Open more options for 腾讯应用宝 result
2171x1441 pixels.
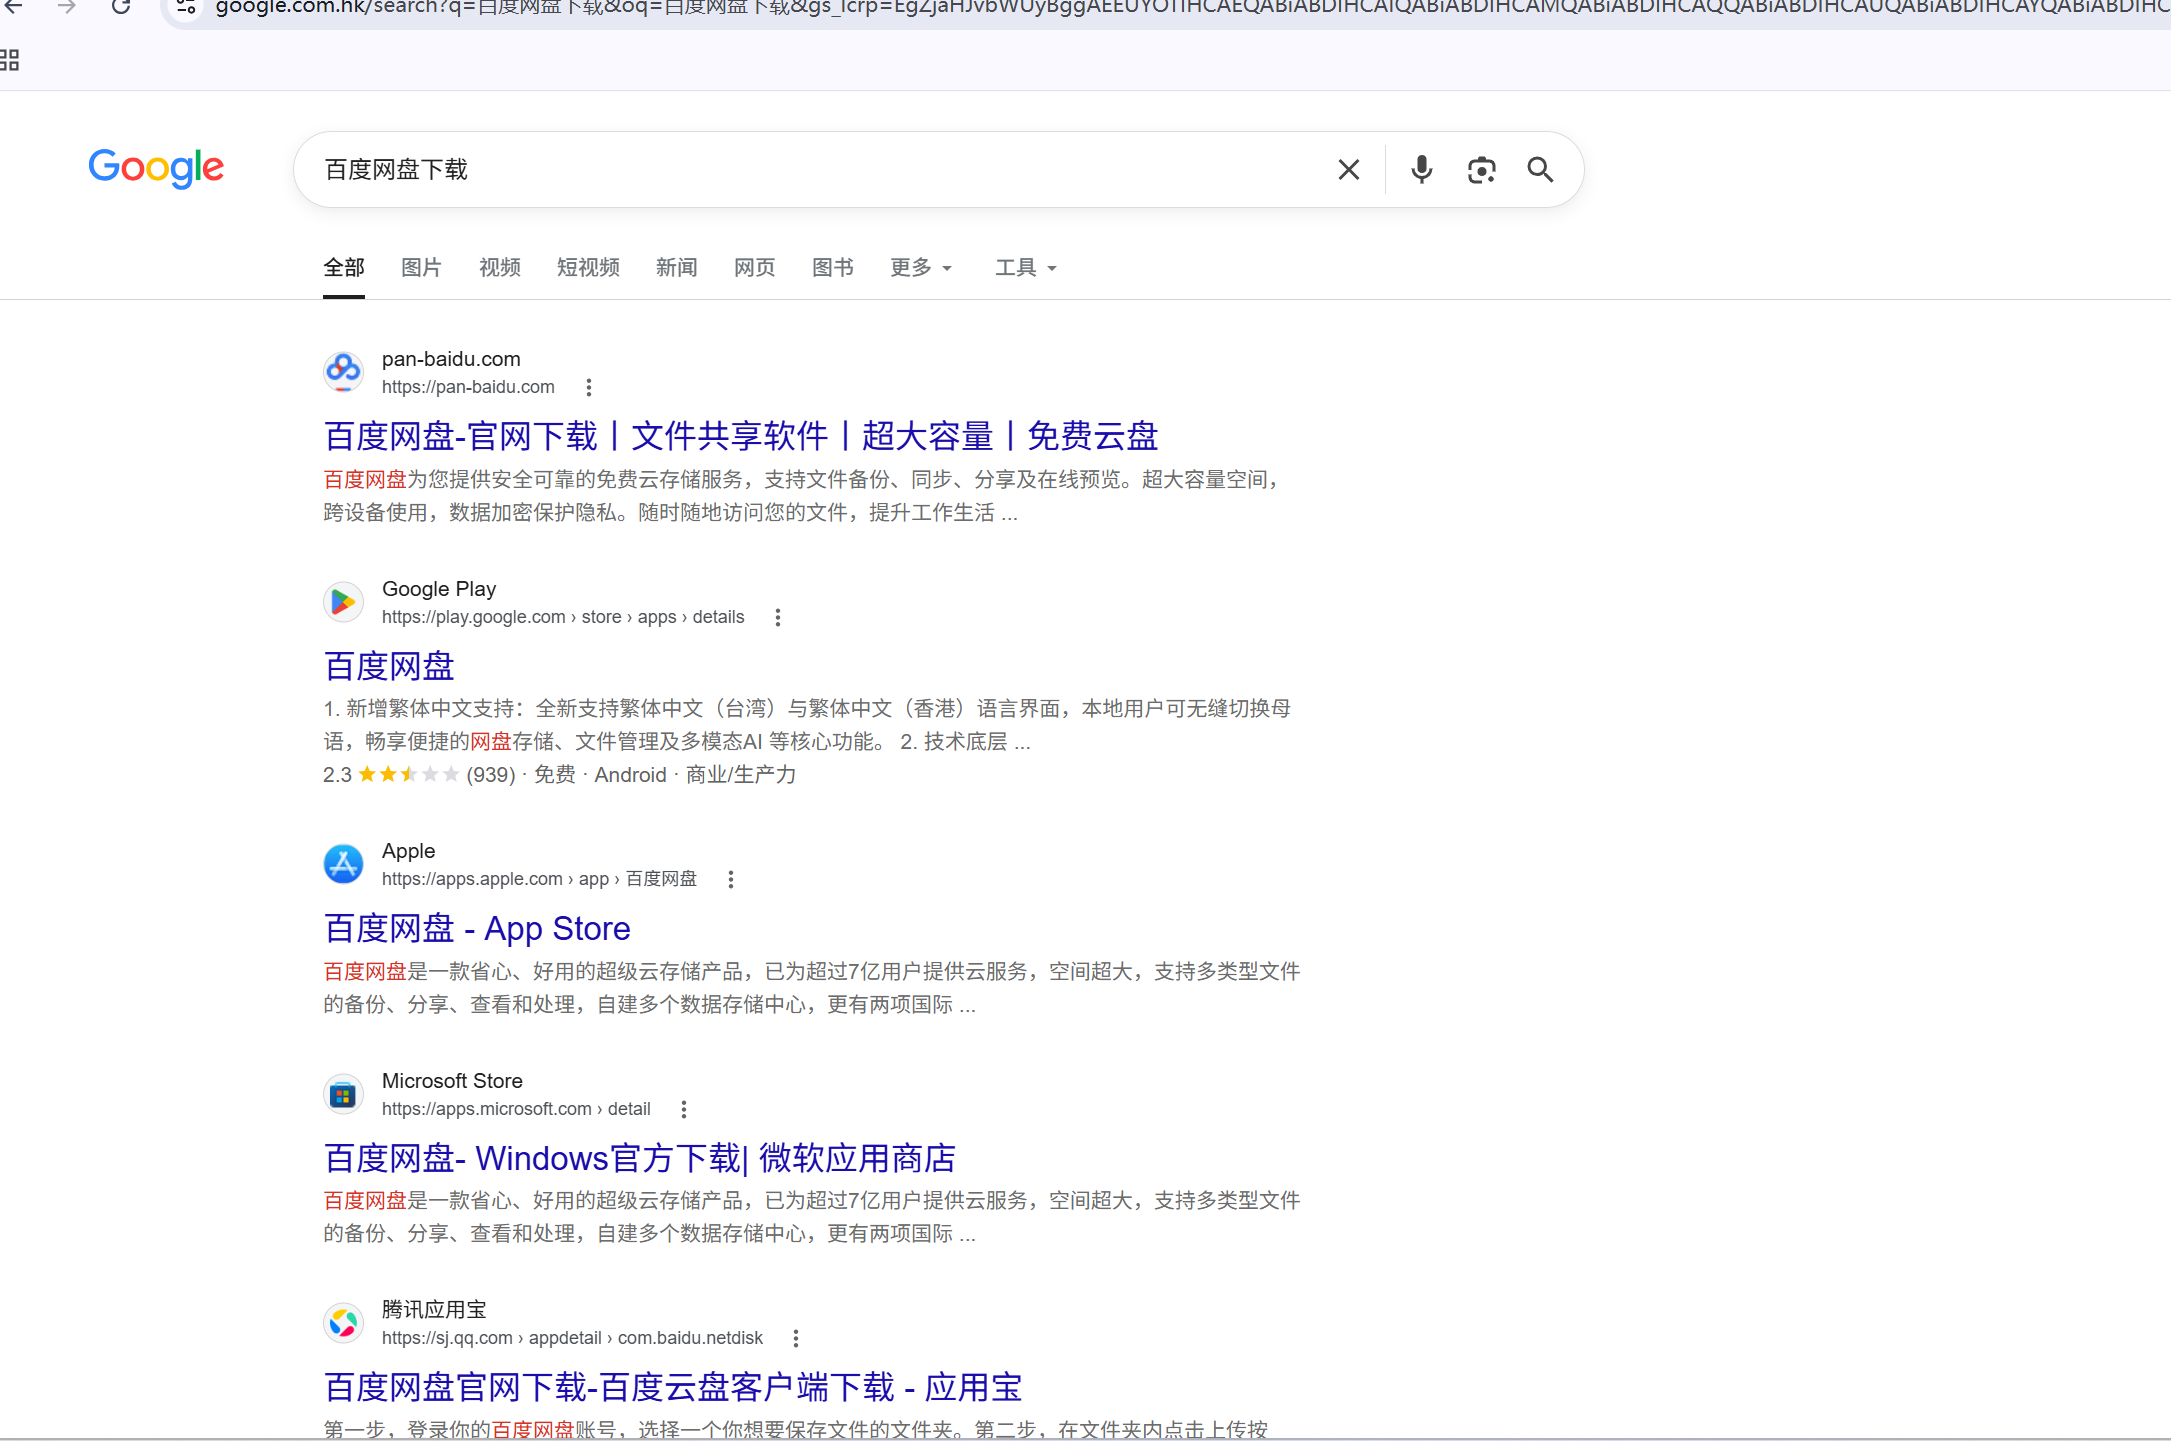point(796,1338)
